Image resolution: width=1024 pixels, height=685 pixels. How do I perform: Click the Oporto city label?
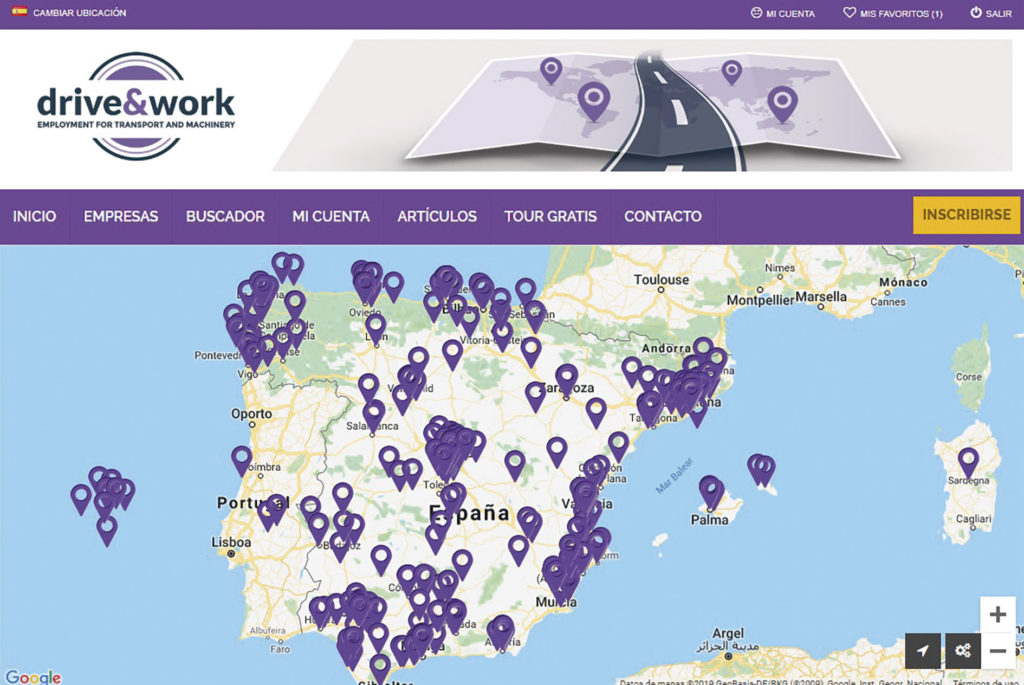coord(251,413)
